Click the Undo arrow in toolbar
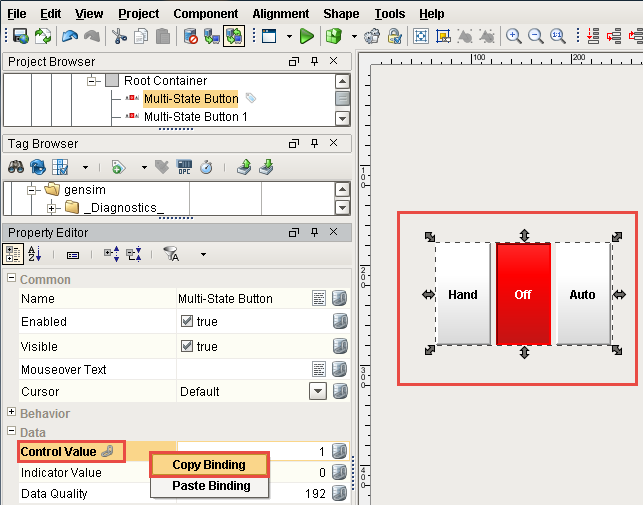643x505 pixels. (x=69, y=36)
